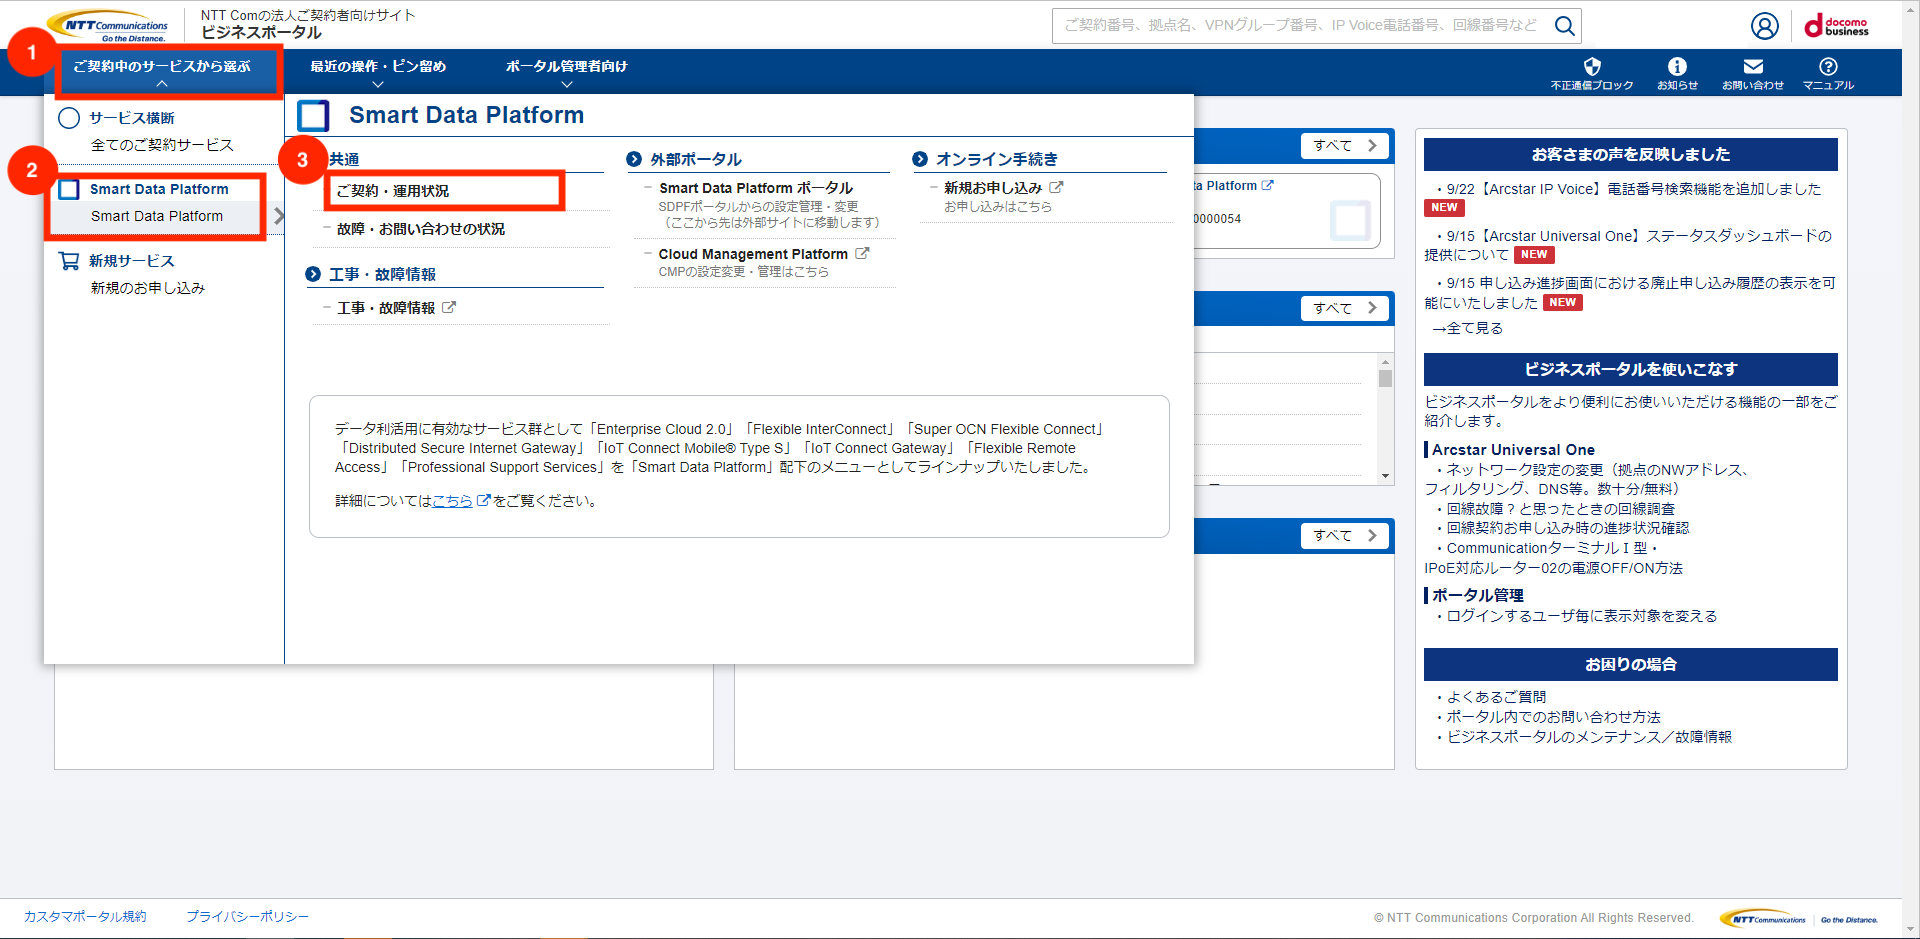This screenshot has height=939, width=1920.
Task: Open マニュアル question mark icon
Action: coord(1828,66)
